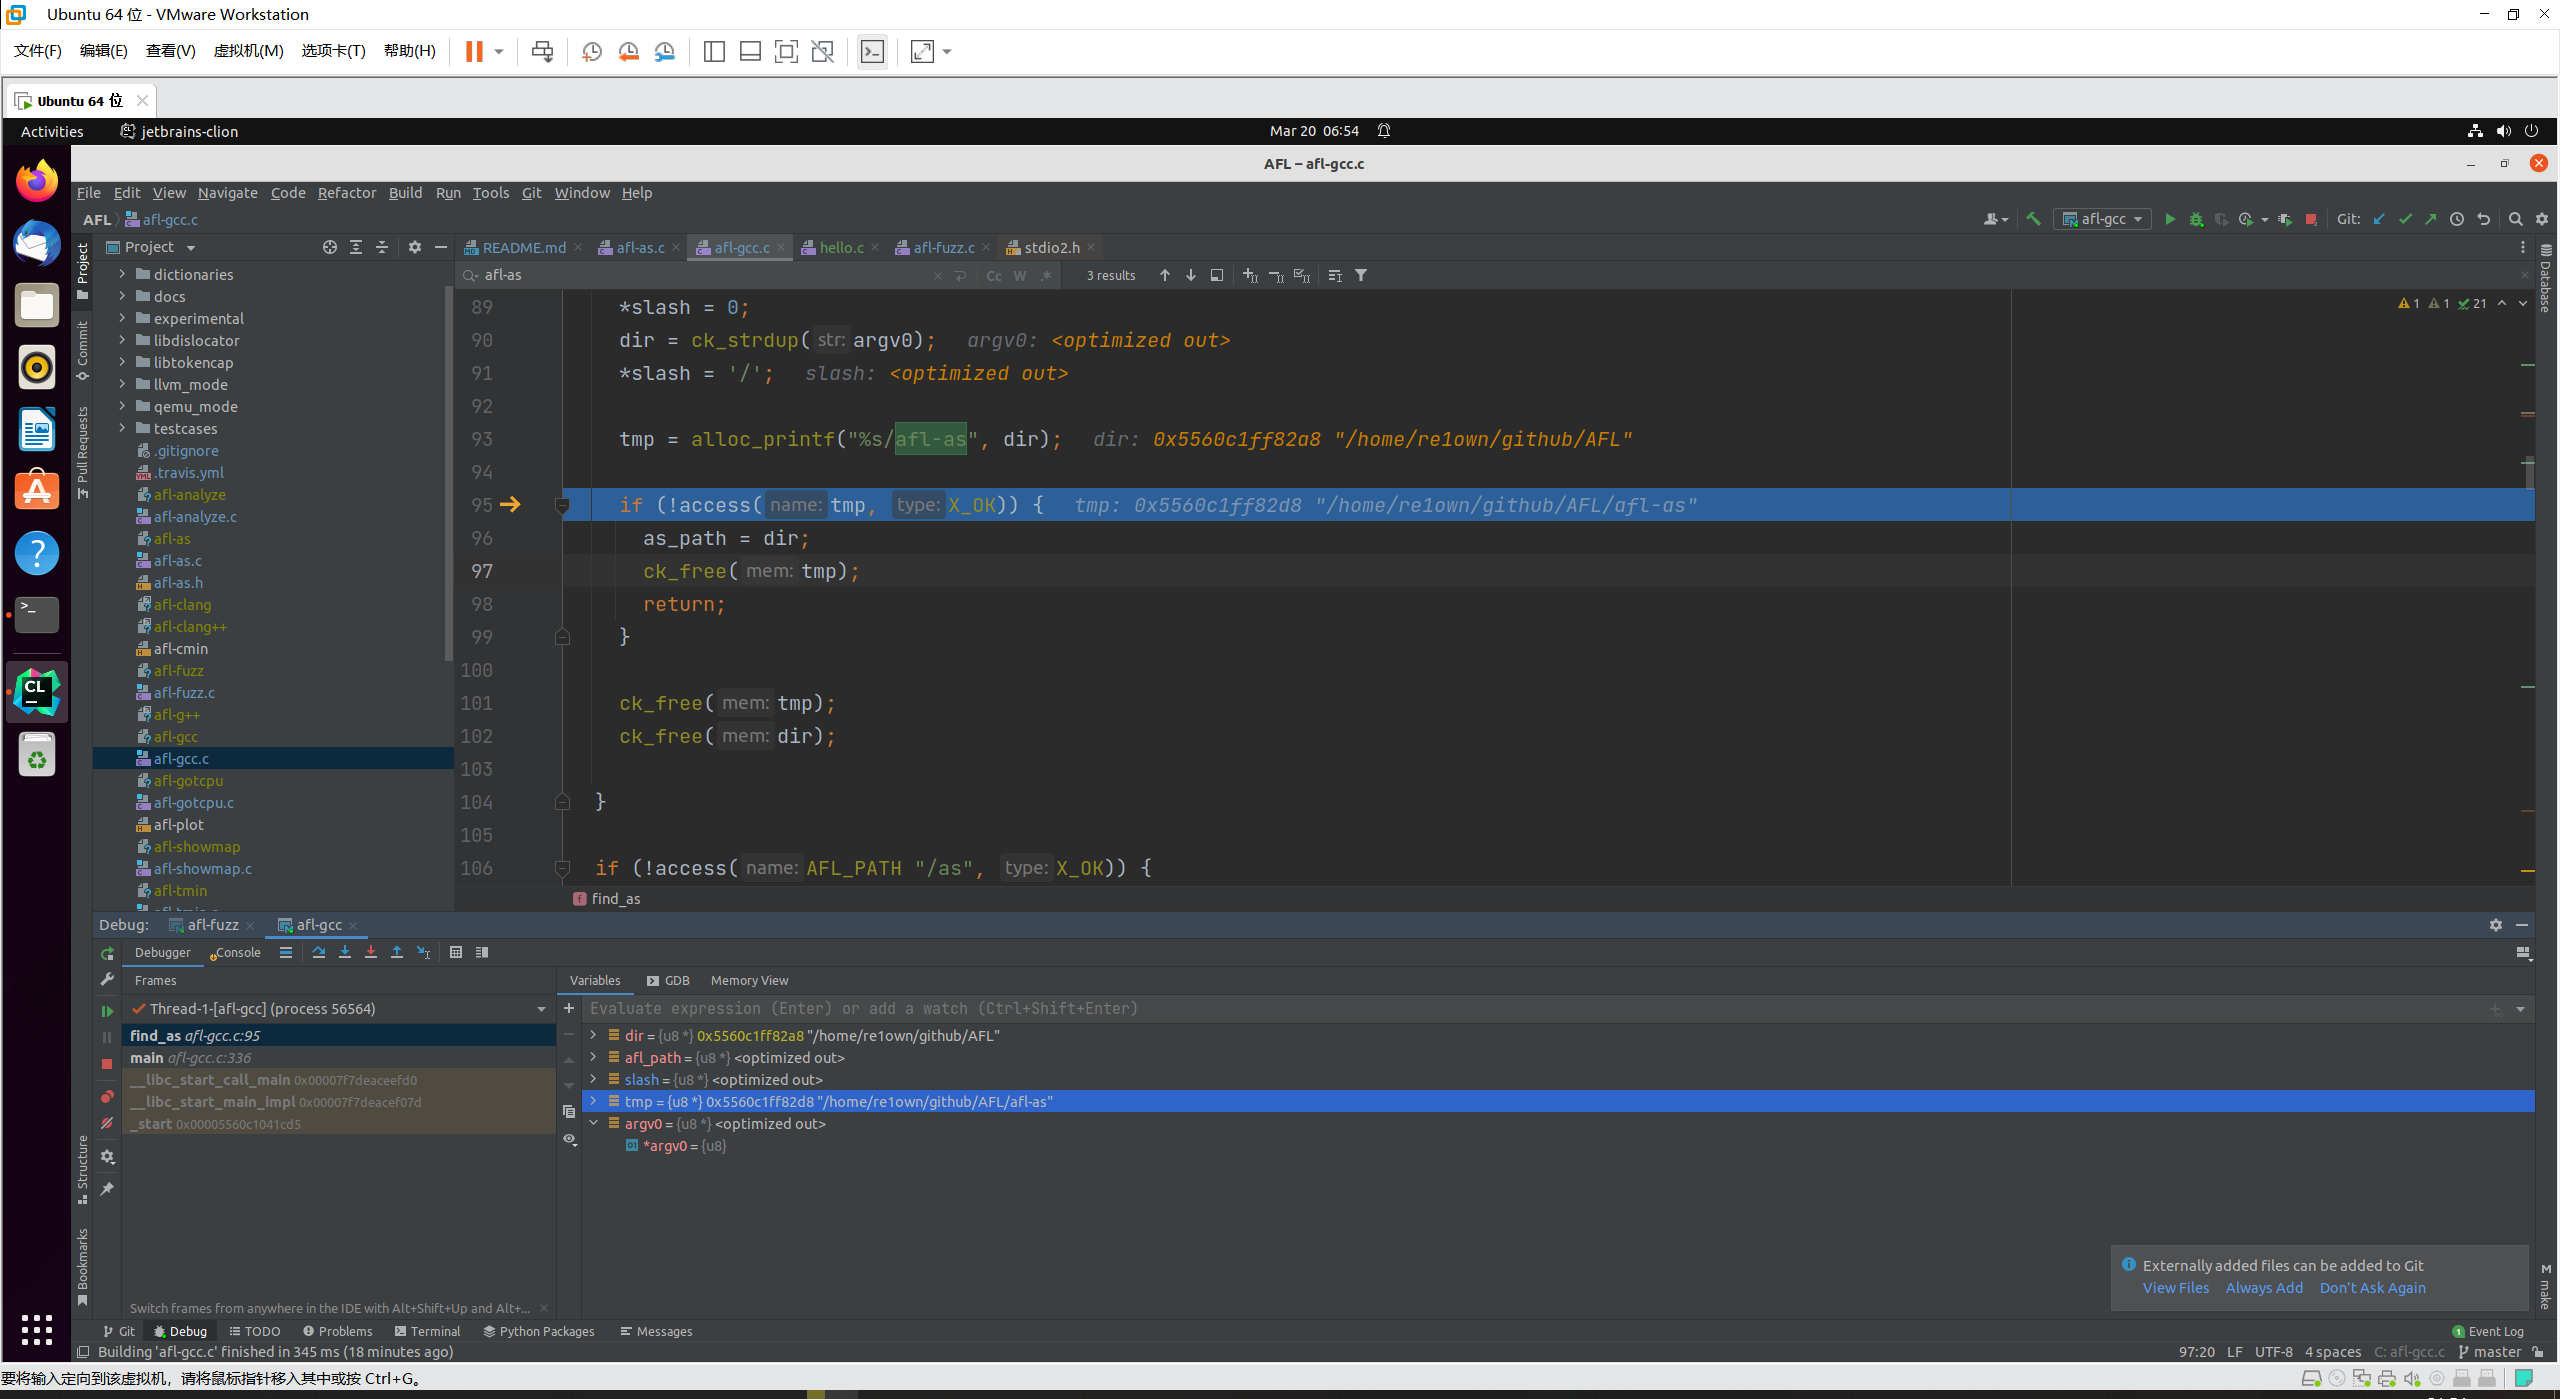
Task: Toggle Match Case in the find bar
Action: click(994, 276)
